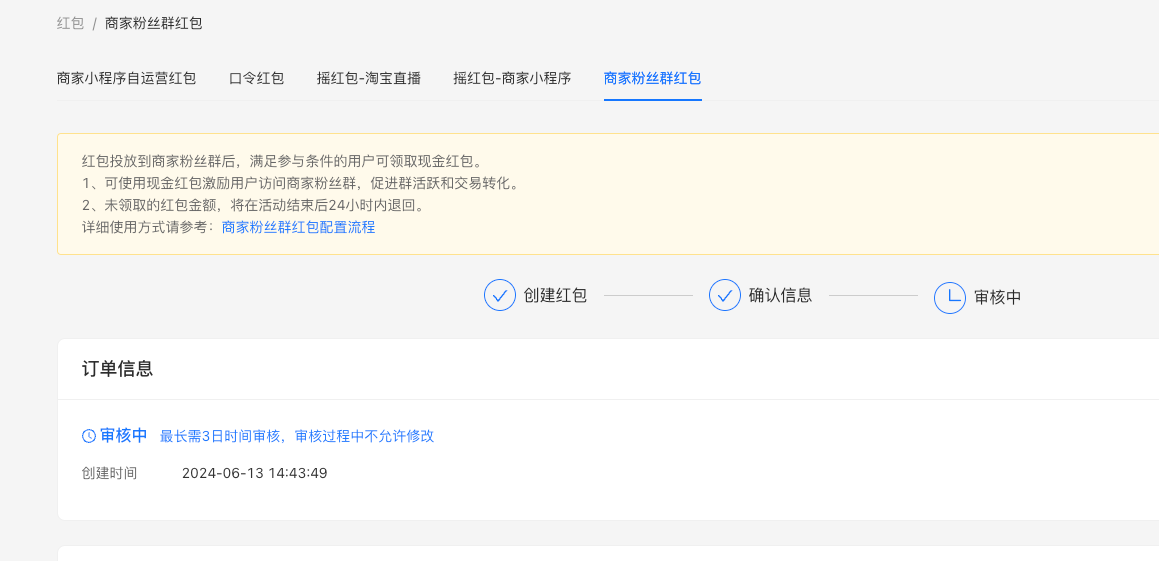Image resolution: width=1159 pixels, height=561 pixels.
Task: Click the blue 审核中 status text
Action: point(124,436)
